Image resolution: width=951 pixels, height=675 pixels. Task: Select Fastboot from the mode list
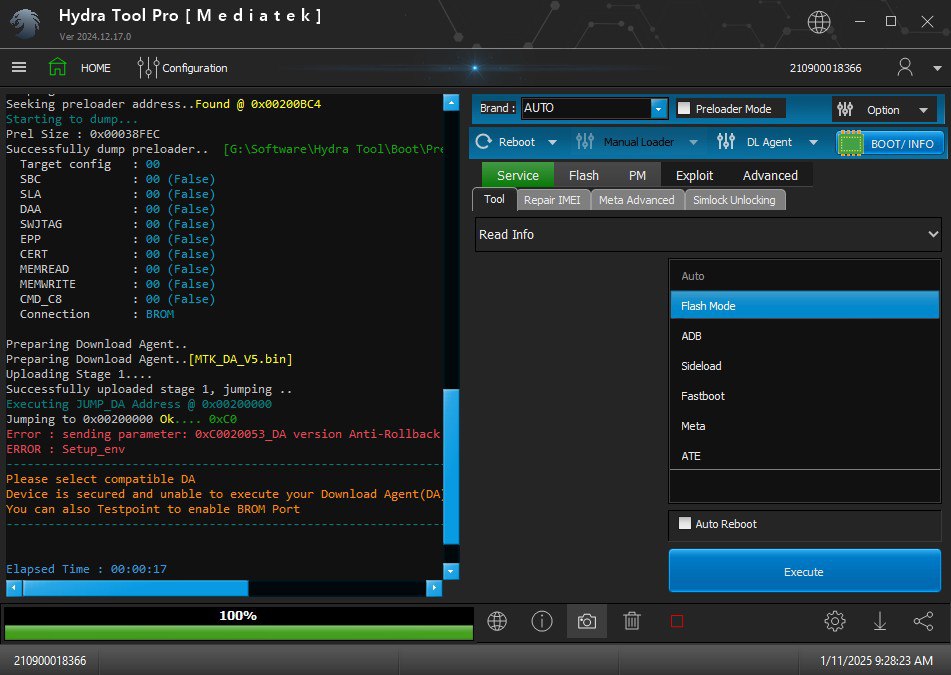703,396
